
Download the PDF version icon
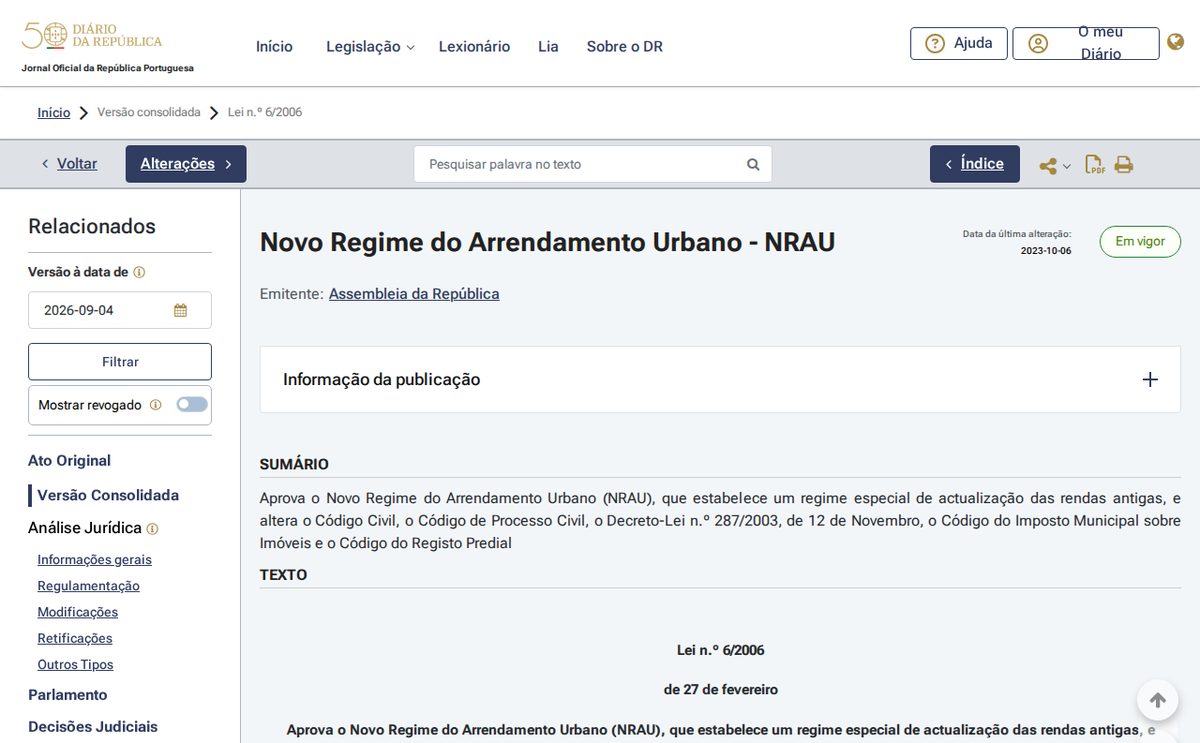tap(1095, 165)
